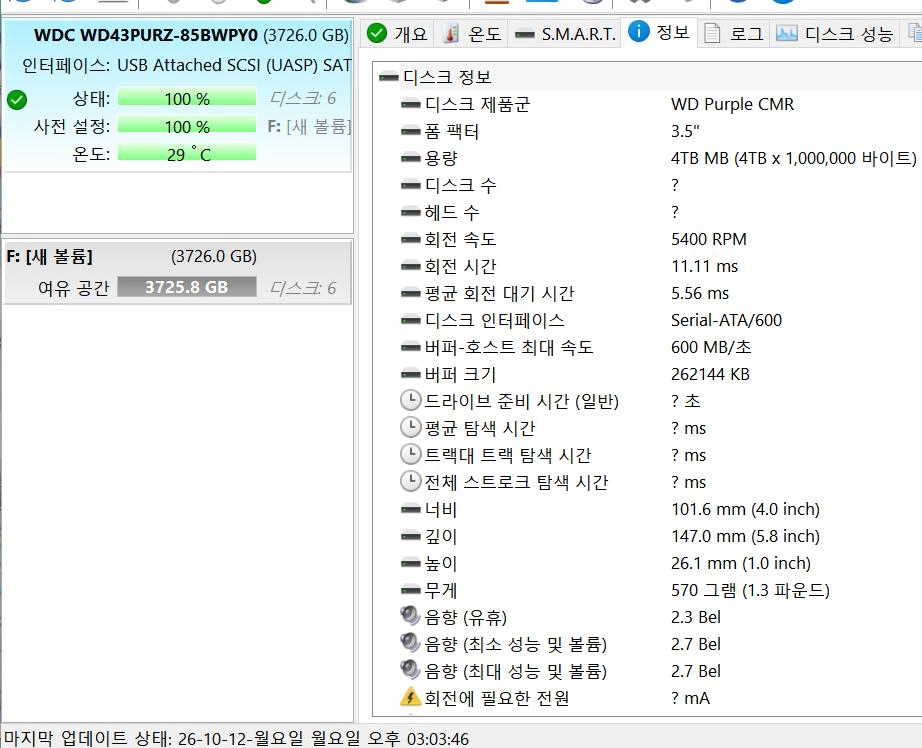922x748 pixels.
Task: Click the disk icon beside 용량
Action: [x=410, y=159]
